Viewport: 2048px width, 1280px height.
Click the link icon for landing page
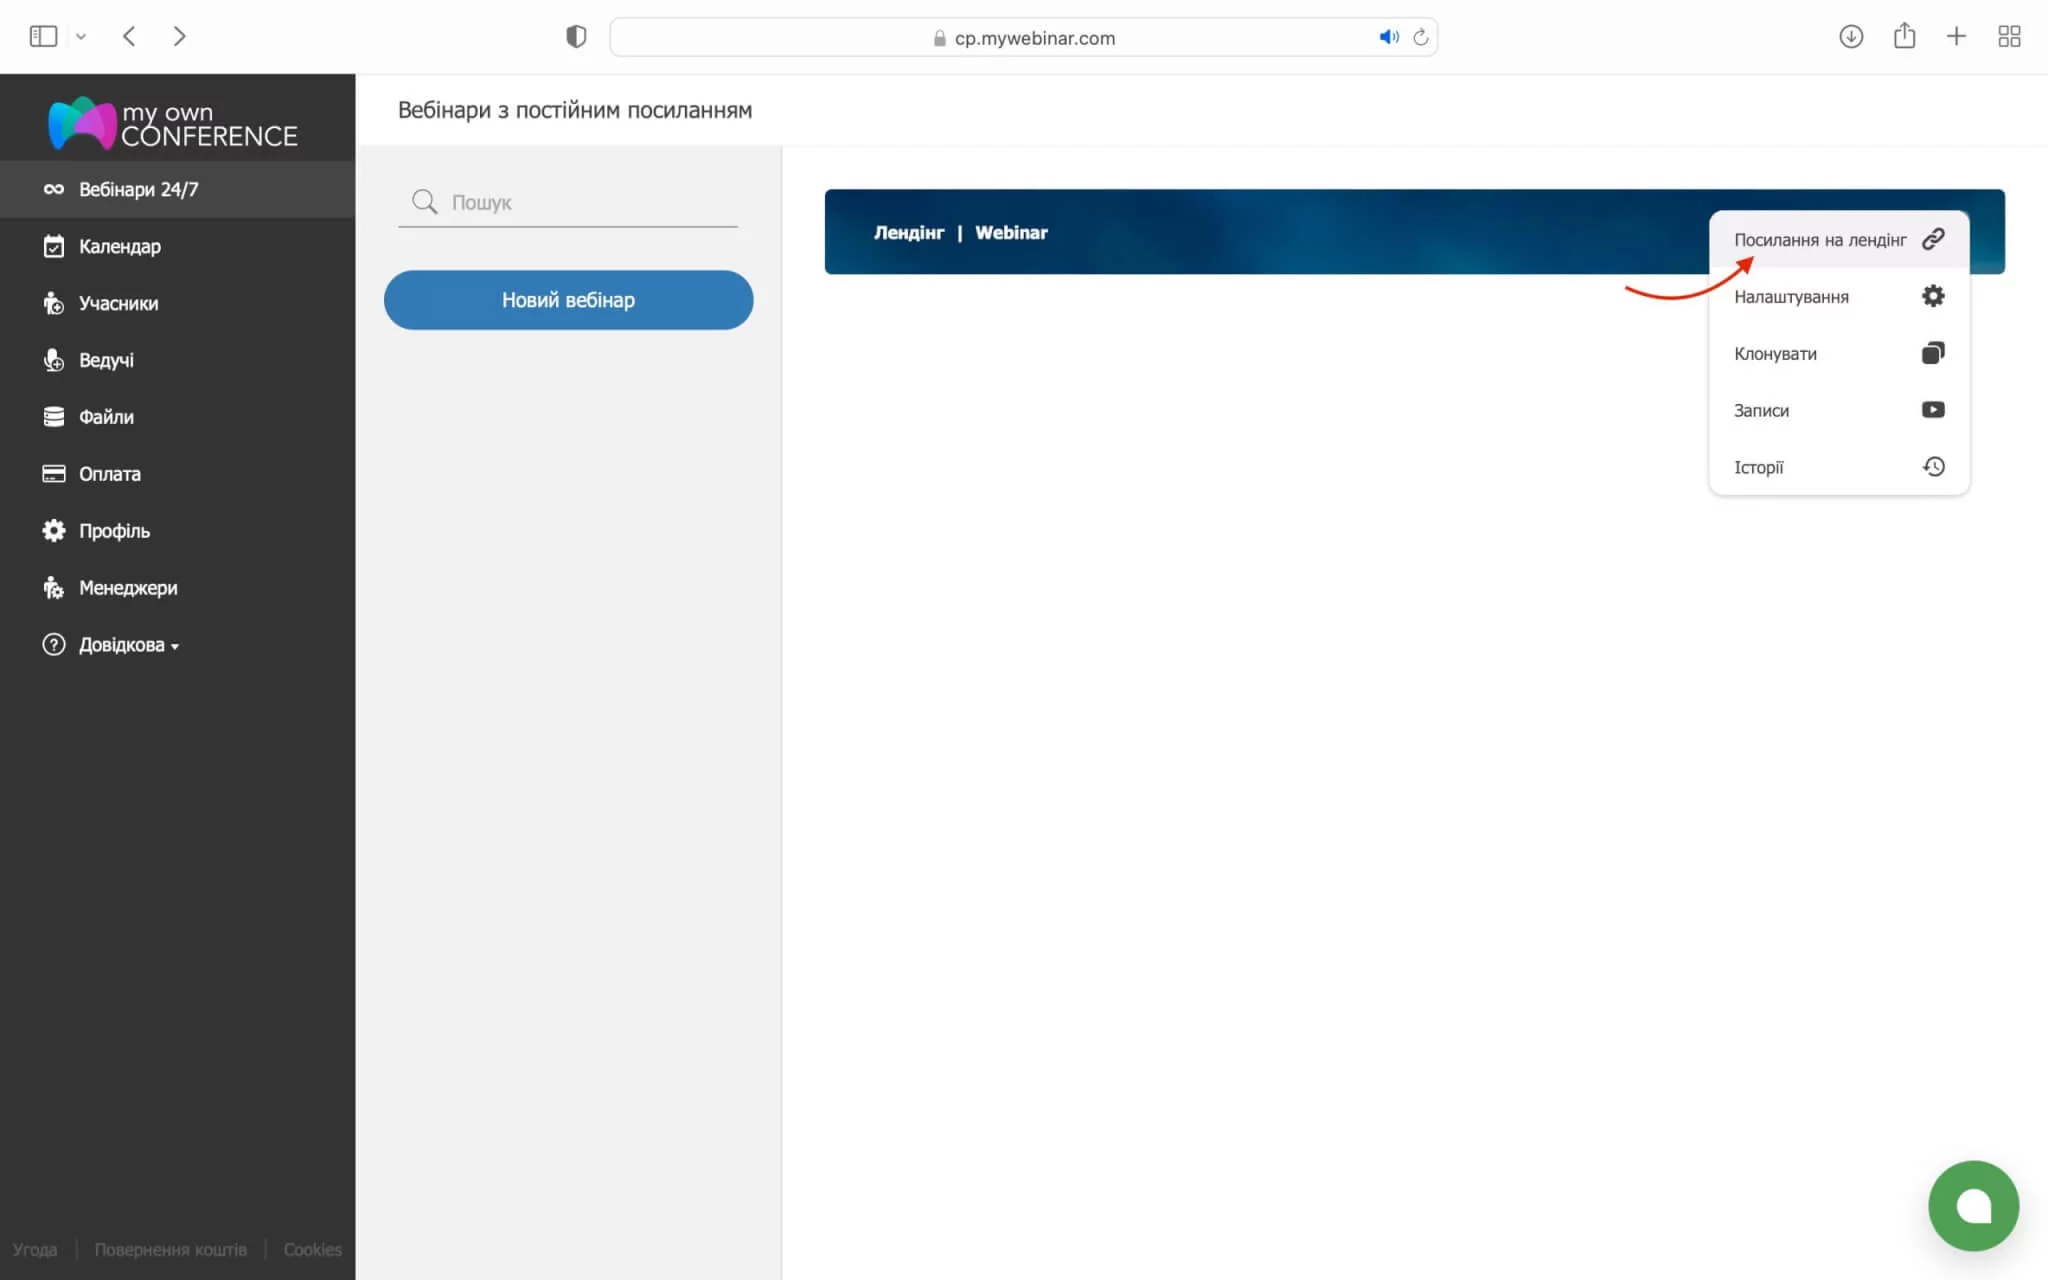(x=1933, y=239)
